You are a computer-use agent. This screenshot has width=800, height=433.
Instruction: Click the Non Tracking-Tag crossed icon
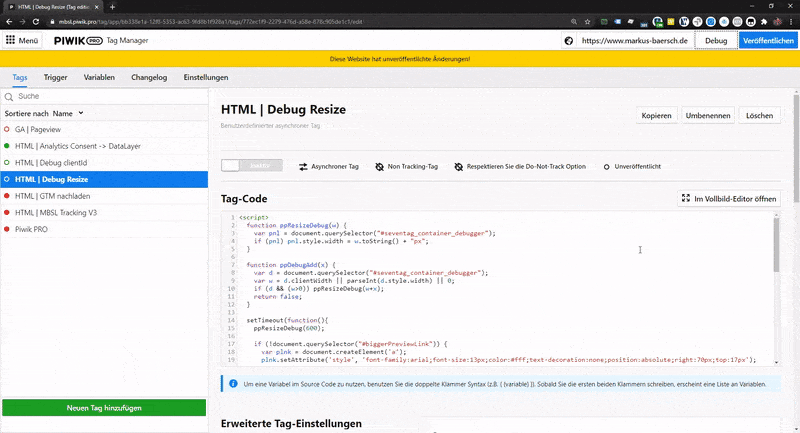click(x=380, y=167)
